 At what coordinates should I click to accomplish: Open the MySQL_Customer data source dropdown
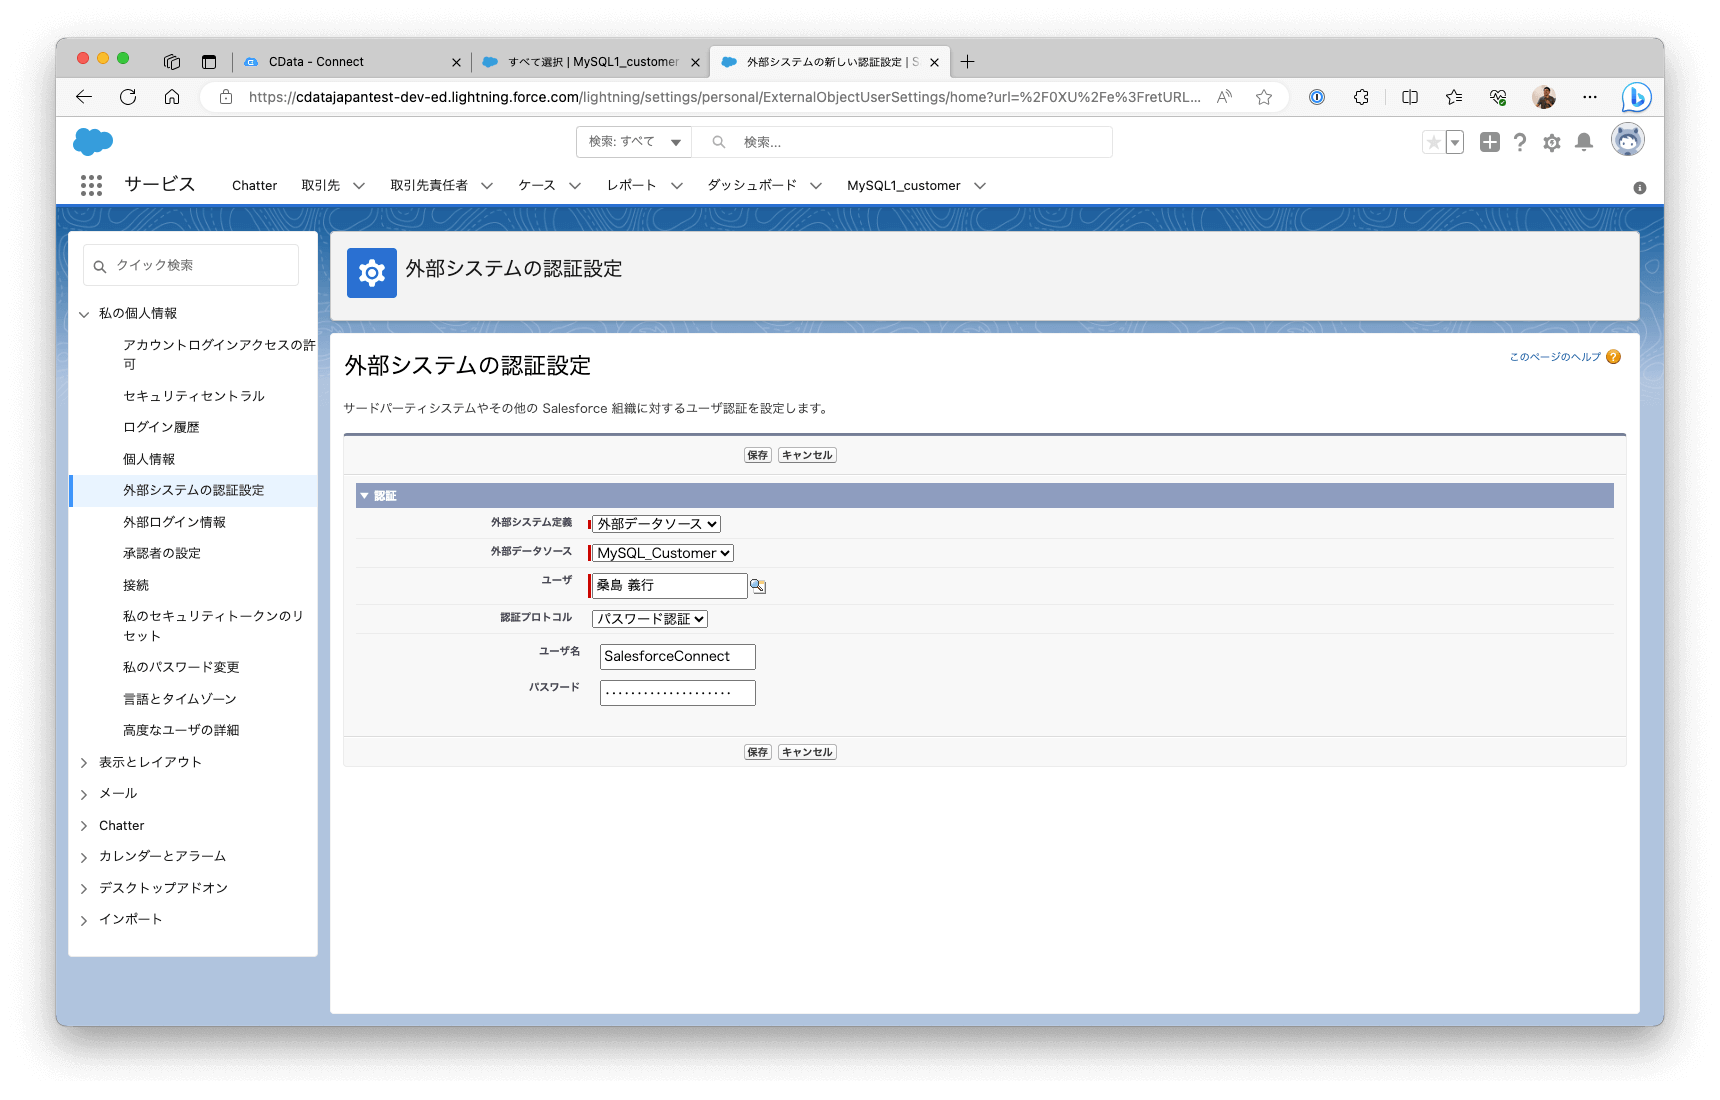(663, 553)
